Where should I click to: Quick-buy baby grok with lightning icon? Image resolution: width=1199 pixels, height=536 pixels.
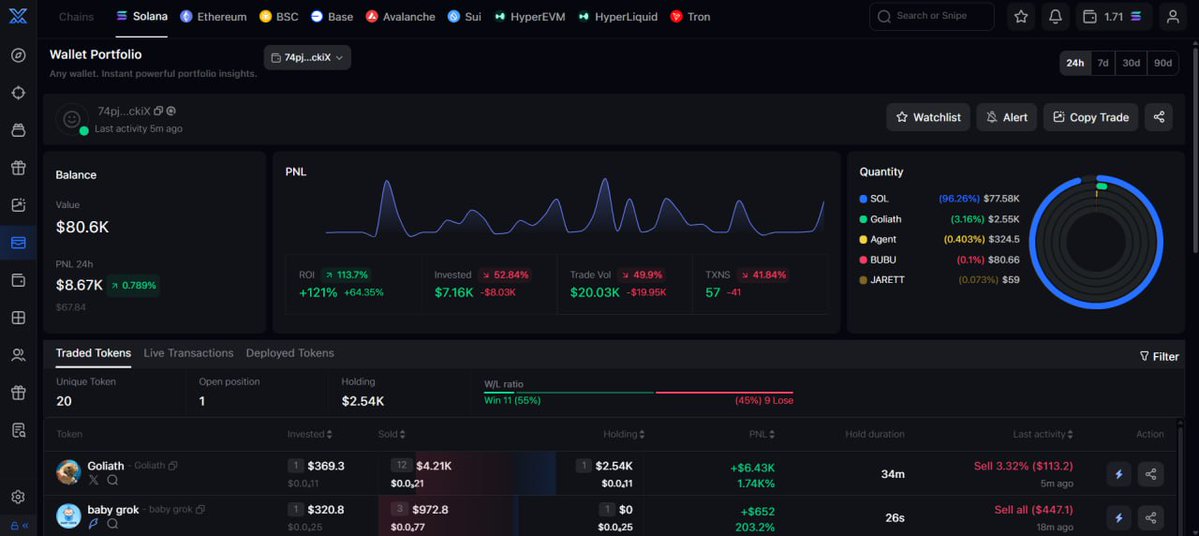(x=1119, y=518)
